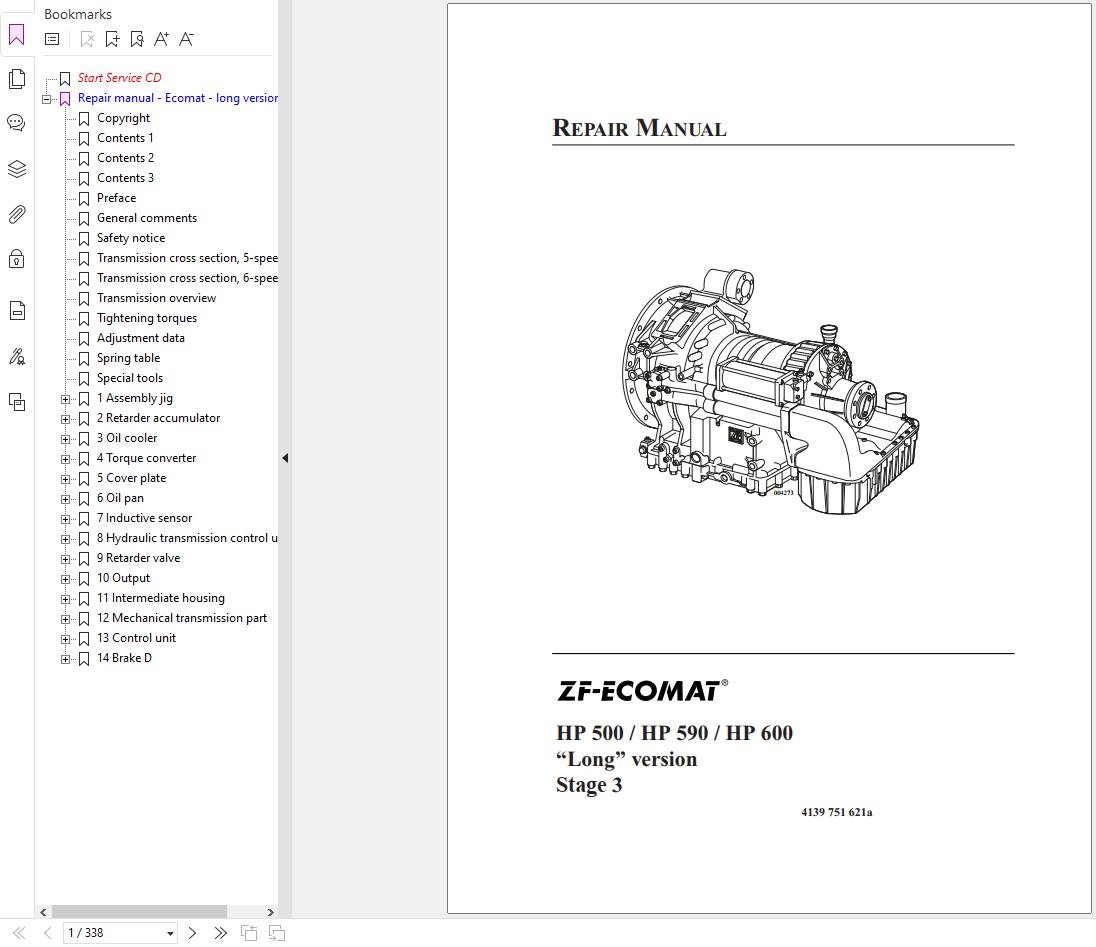Select the Contents 3 bookmark
This screenshot has height=947, width=1096.
[125, 178]
